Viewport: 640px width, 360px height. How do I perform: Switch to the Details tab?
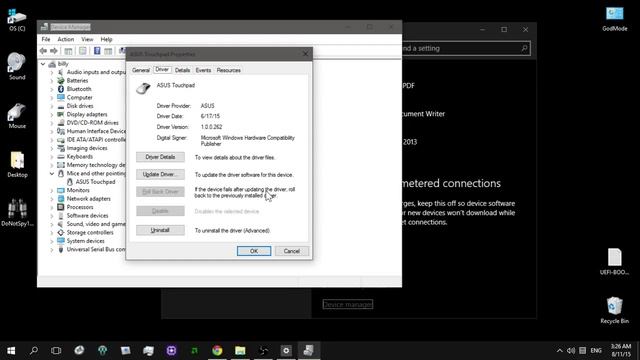click(x=182, y=70)
